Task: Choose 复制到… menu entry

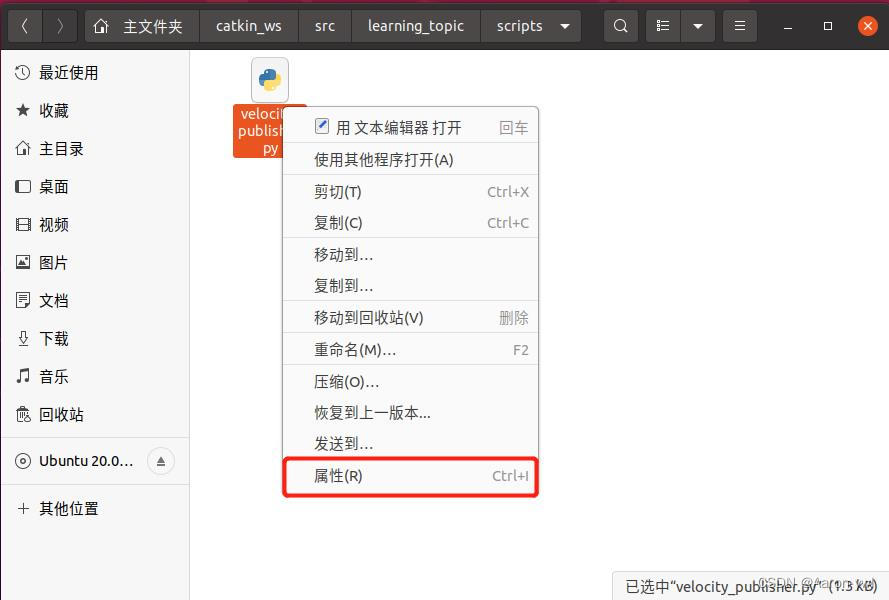Action: pos(410,286)
